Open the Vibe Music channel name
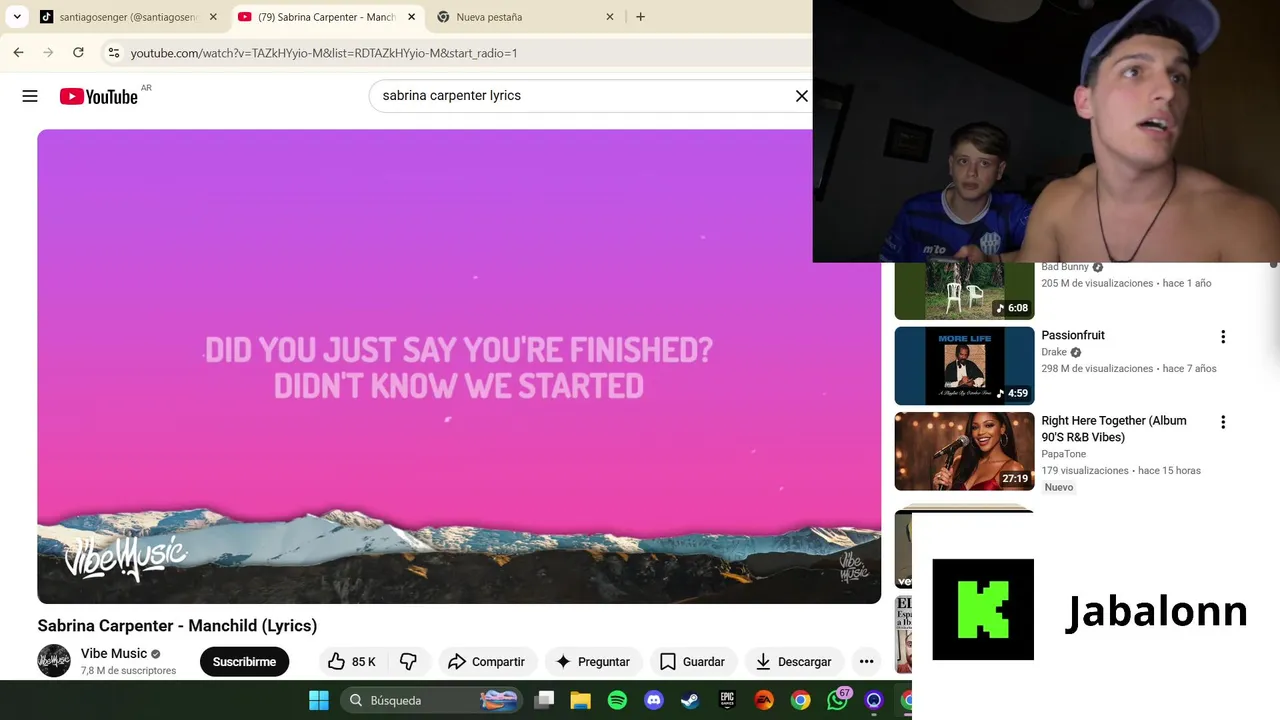1280x720 pixels. [x=114, y=654]
